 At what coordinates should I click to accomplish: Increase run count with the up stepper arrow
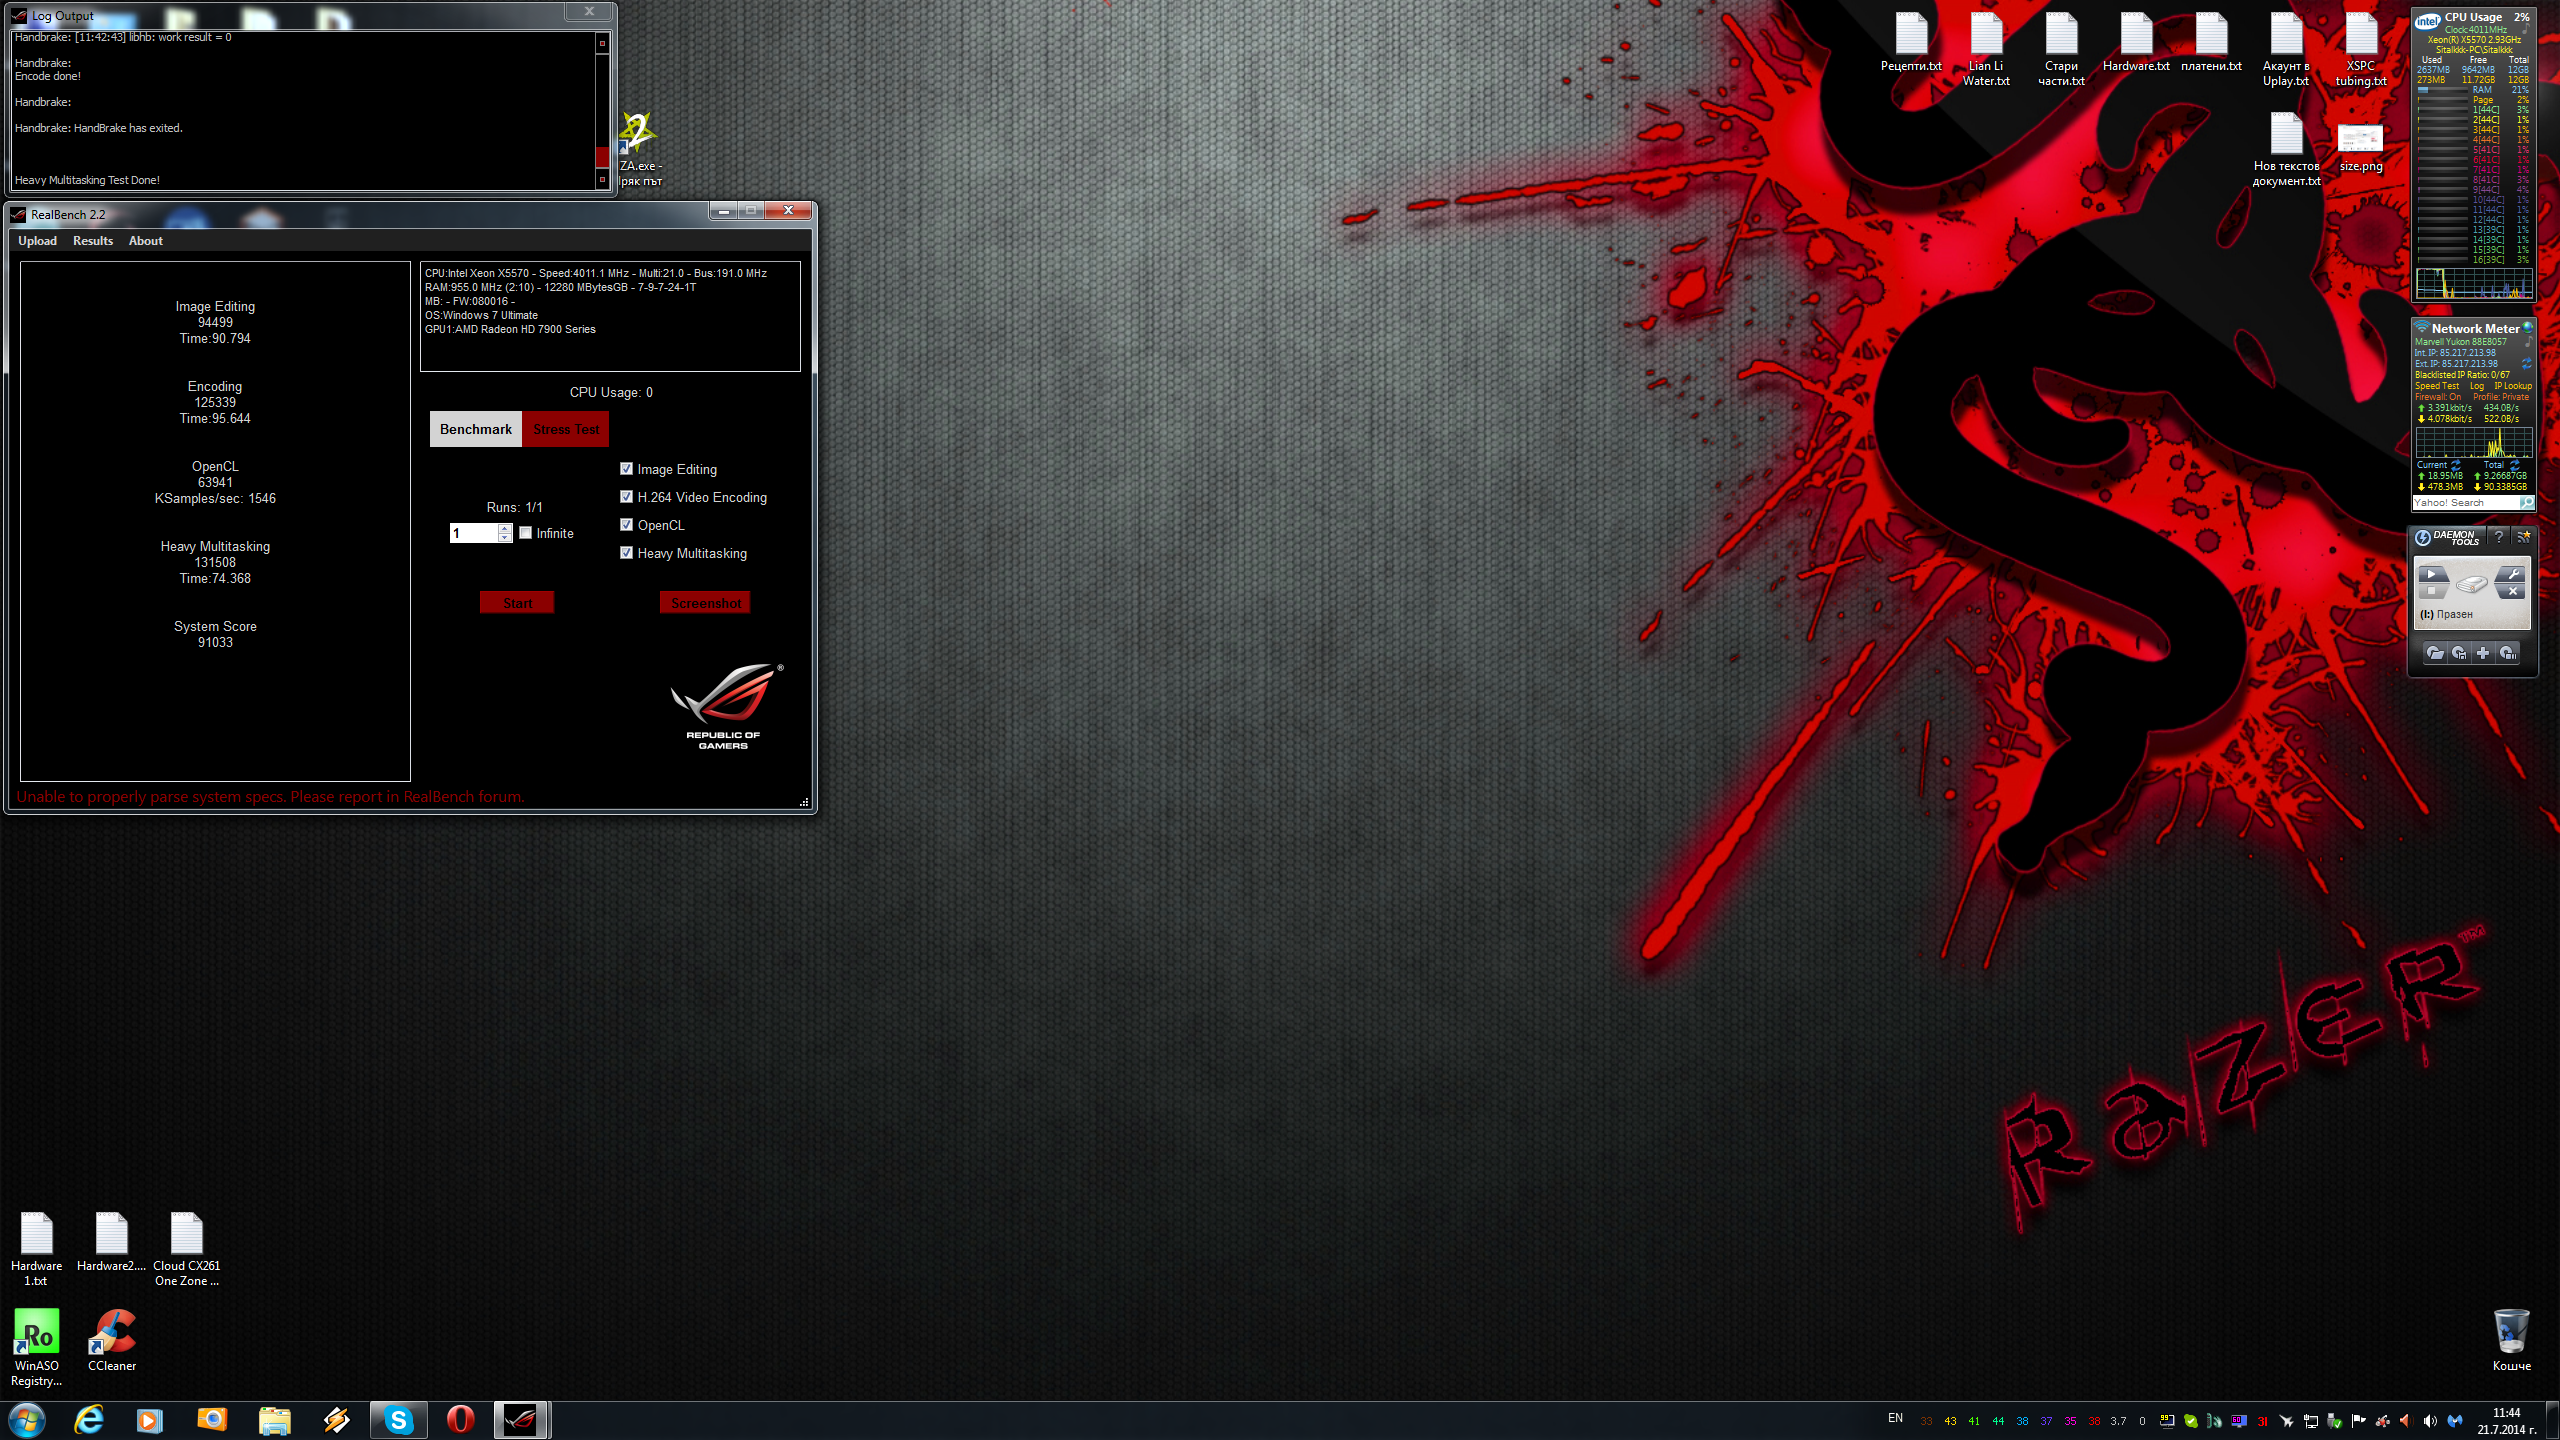click(x=505, y=528)
